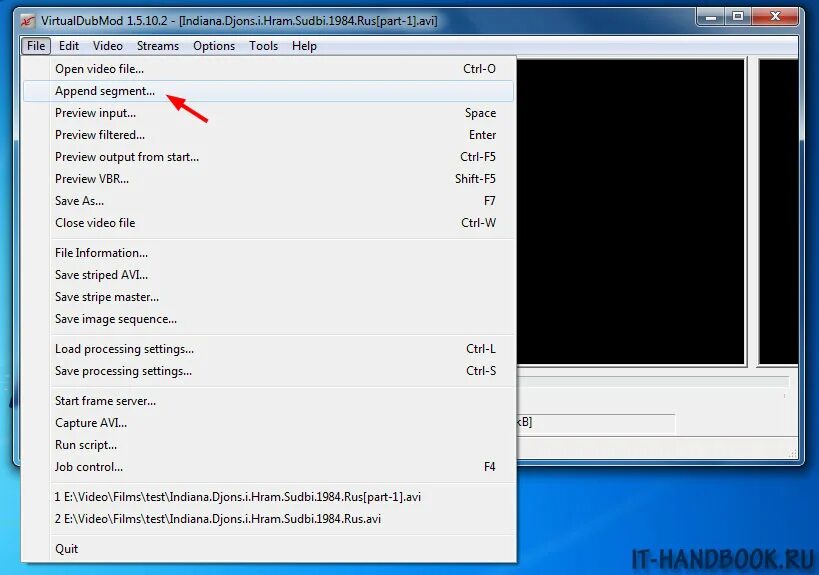Open the Options menu
This screenshot has width=819, height=575.
pos(214,46)
